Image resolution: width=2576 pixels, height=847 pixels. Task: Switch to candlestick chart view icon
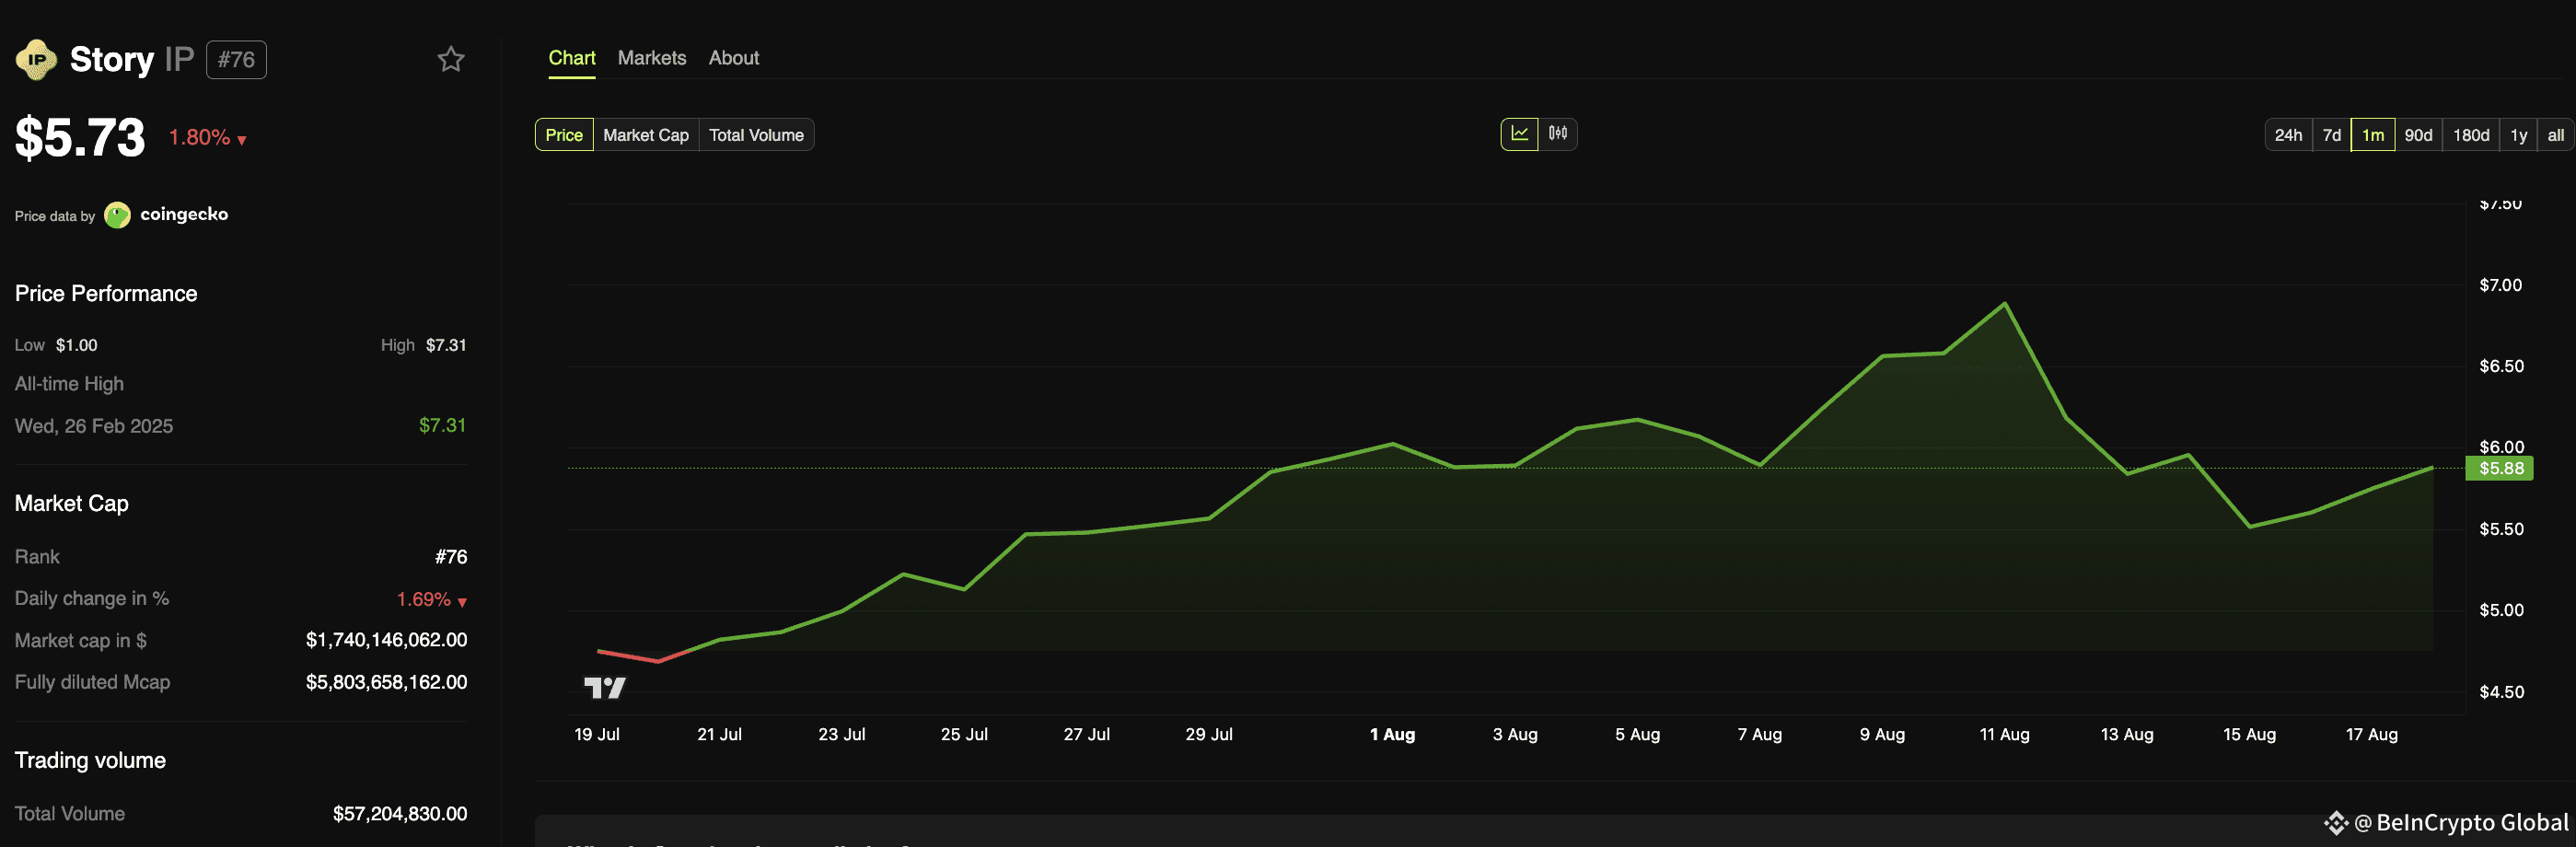point(1558,134)
